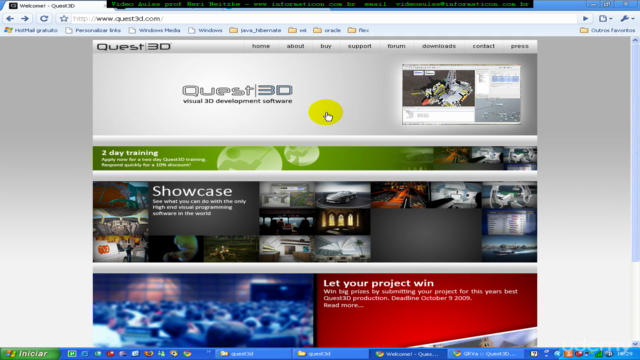Click the green network signal tray icon
The width and height of the screenshot is (640, 360).
(599, 353)
